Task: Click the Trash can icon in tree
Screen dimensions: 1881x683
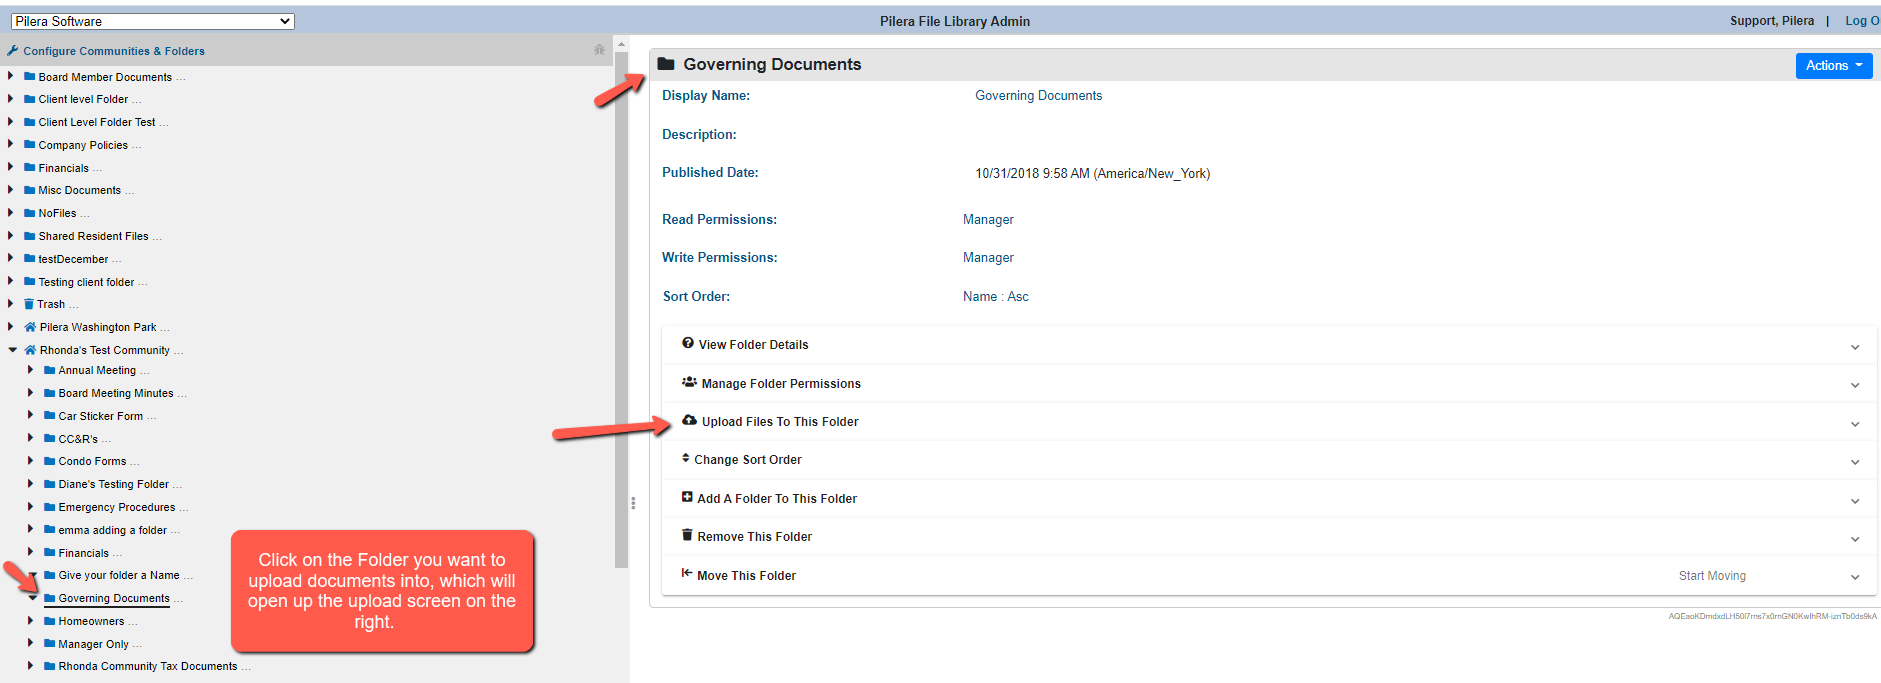Action: [29, 303]
